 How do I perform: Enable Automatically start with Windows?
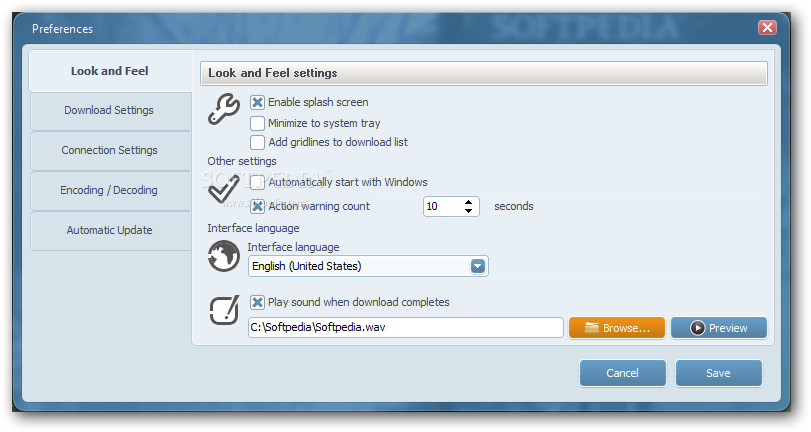coord(257,182)
